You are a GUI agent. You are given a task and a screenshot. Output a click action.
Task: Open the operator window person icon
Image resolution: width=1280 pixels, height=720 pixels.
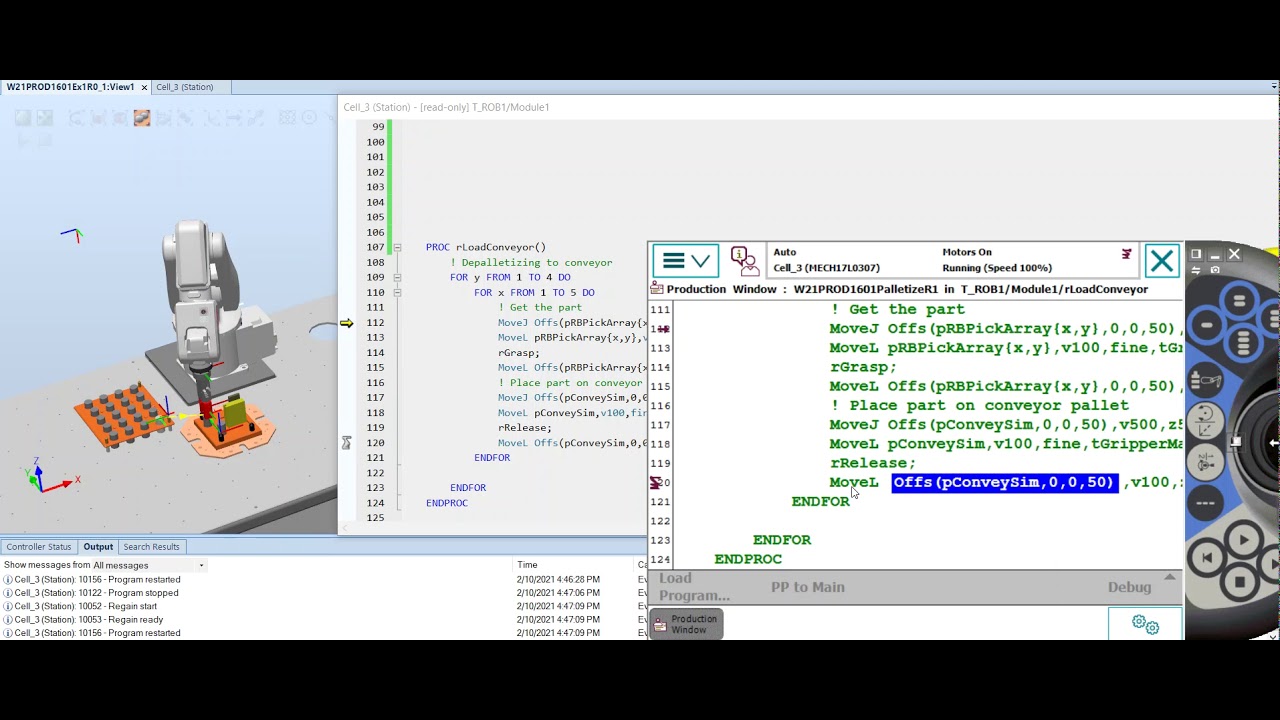click(x=743, y=261)
